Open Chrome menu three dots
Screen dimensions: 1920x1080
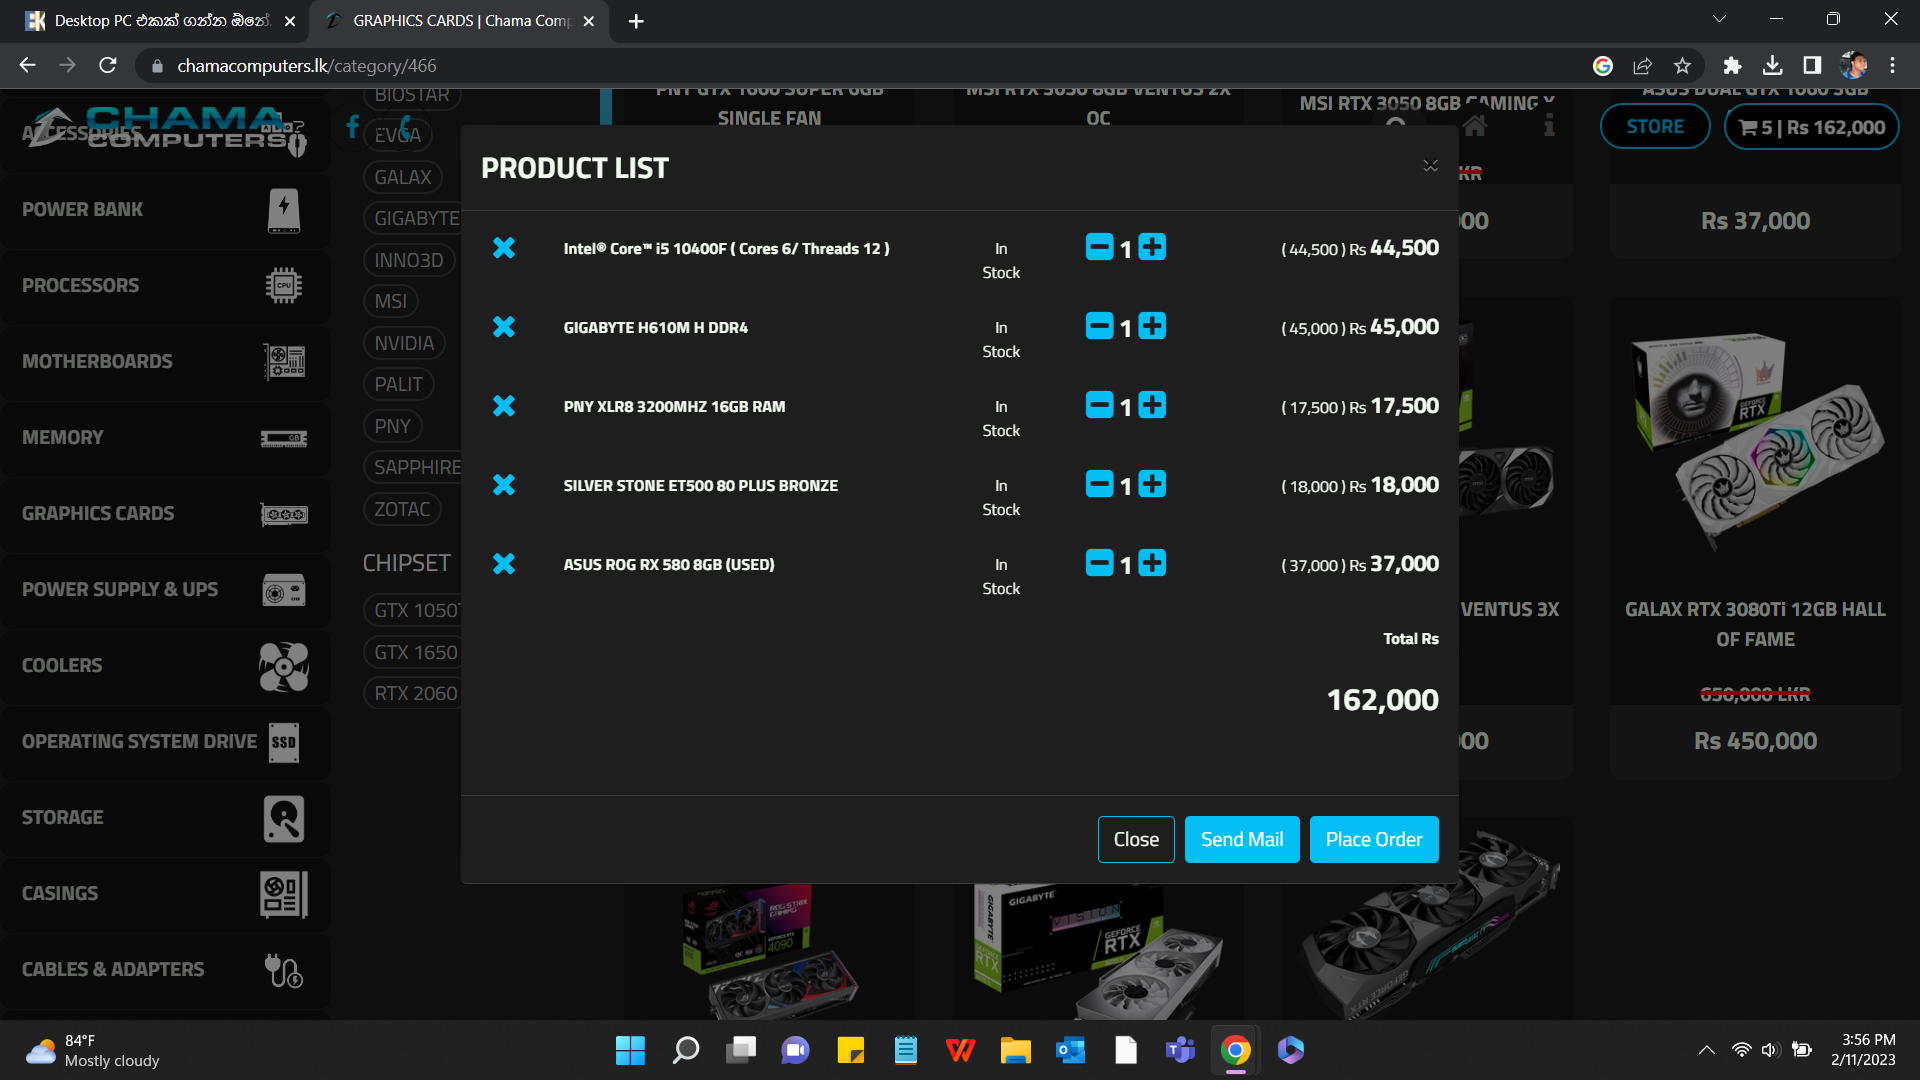pyautogui.click(x=1892, y=66)
